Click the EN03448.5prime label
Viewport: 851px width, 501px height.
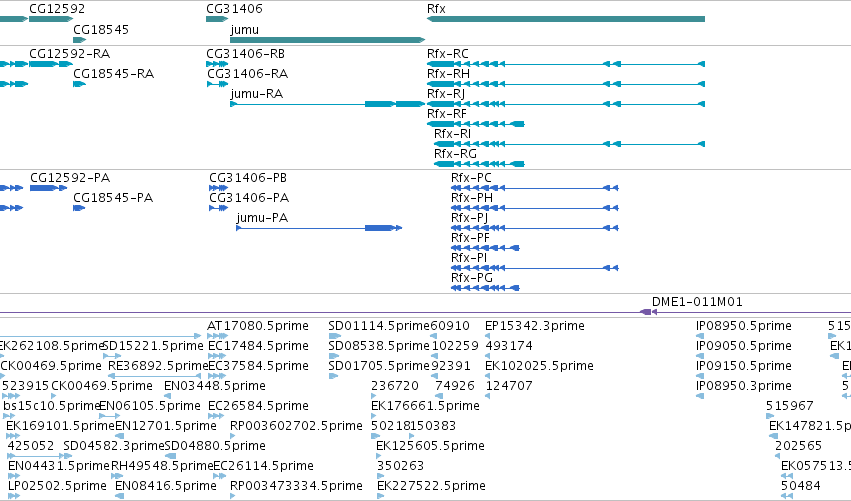[x=215, y=386]
